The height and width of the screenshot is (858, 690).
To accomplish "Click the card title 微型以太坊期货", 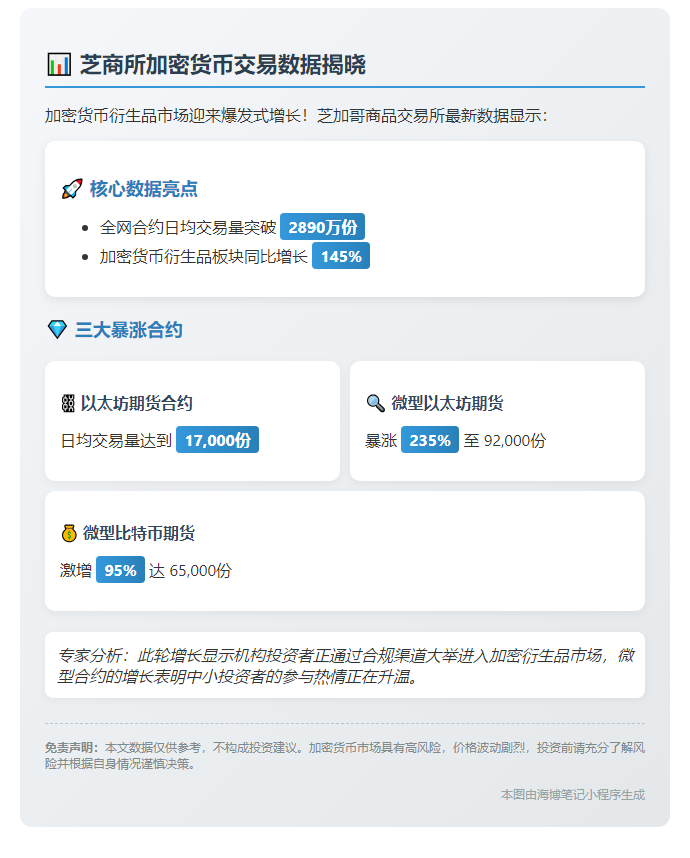I will point(447,403).
